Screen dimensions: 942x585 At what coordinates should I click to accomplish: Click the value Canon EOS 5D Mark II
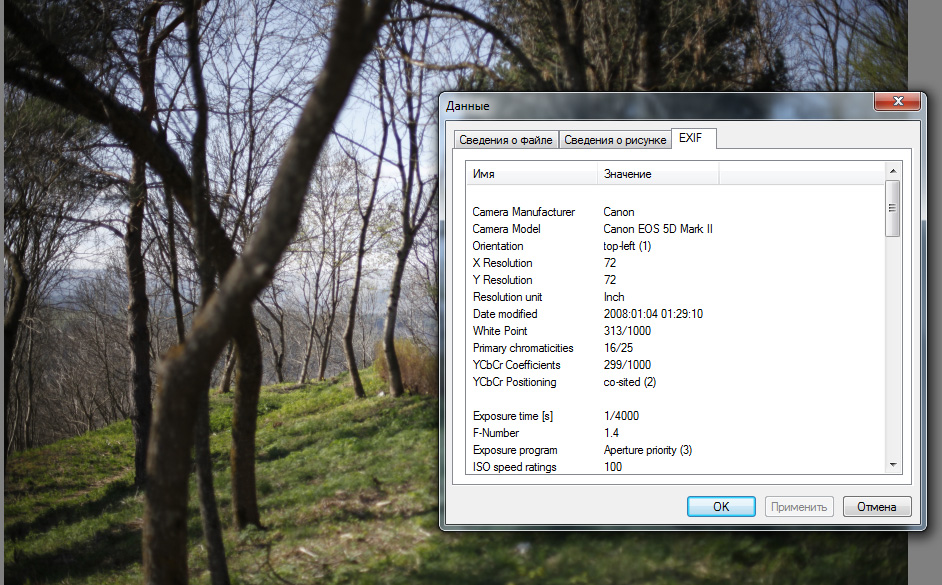click(658, 229)
